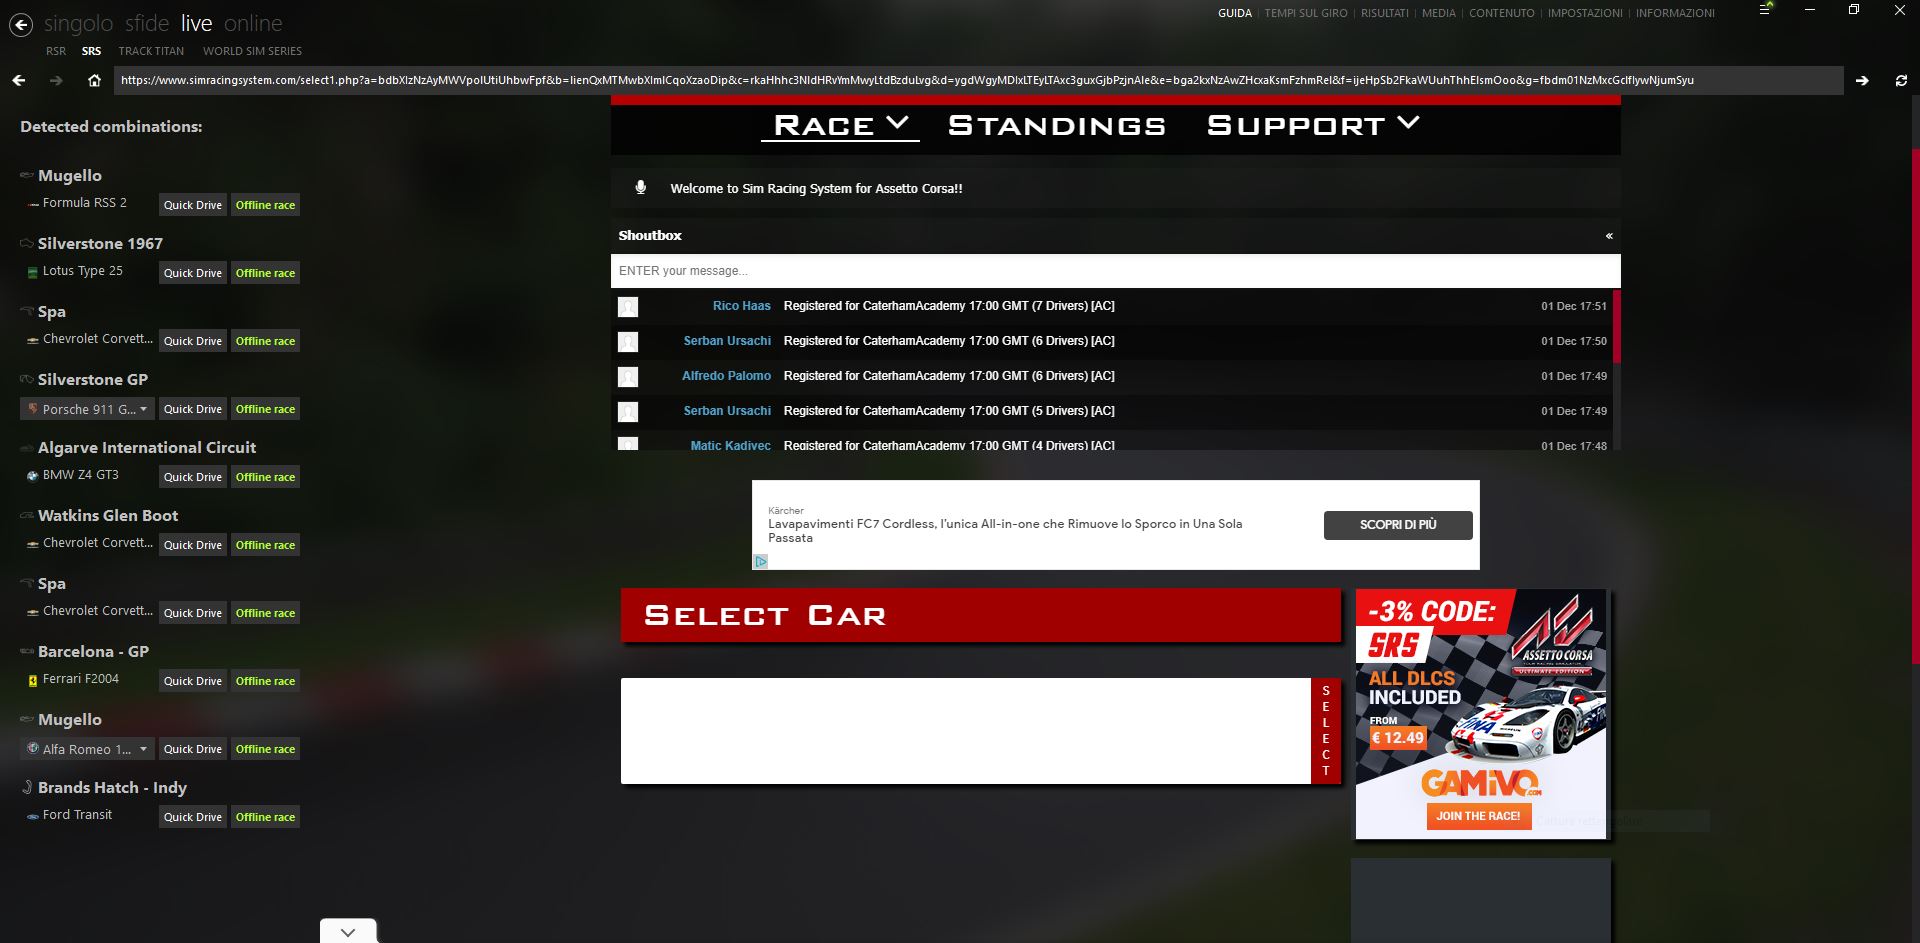Click JOIN THE RACE on Gamivo ad
The height and width of the screenshot is (943, 1920).
pyautogui.click(x=1478, y=816)
